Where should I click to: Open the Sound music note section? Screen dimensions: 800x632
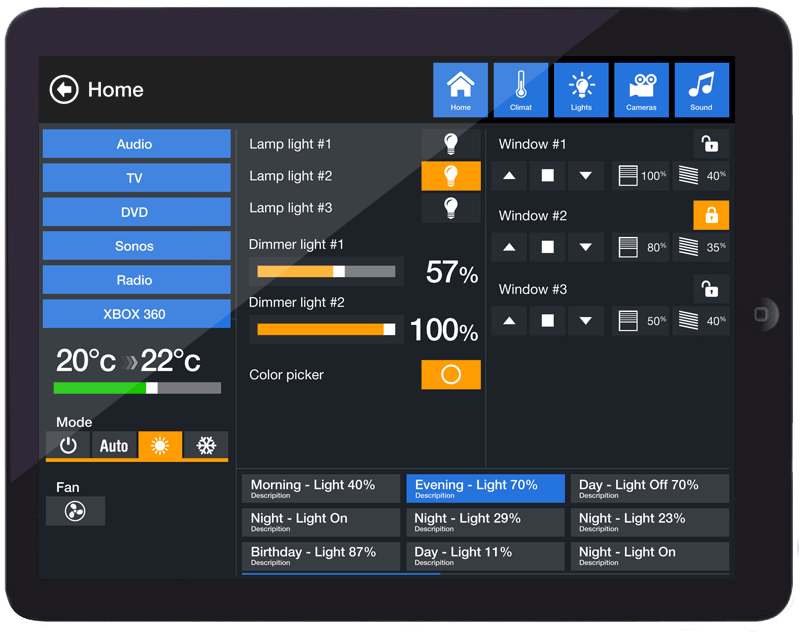702,90
